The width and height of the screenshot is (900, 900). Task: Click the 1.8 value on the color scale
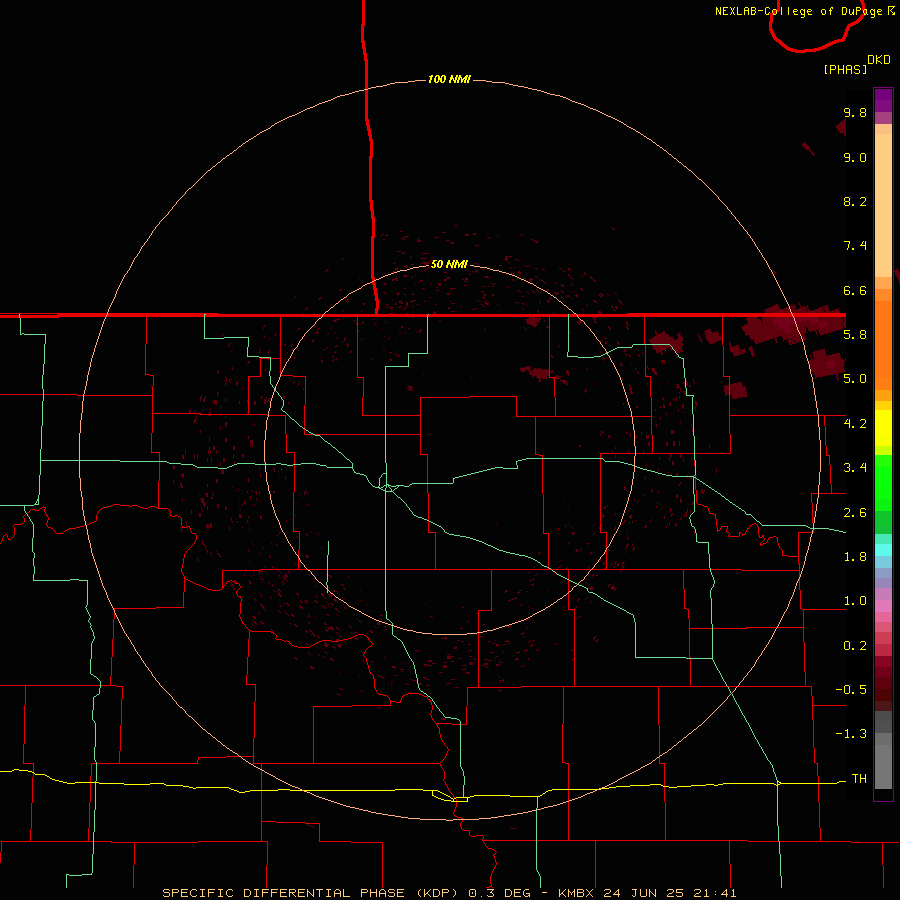coord(855,557)
